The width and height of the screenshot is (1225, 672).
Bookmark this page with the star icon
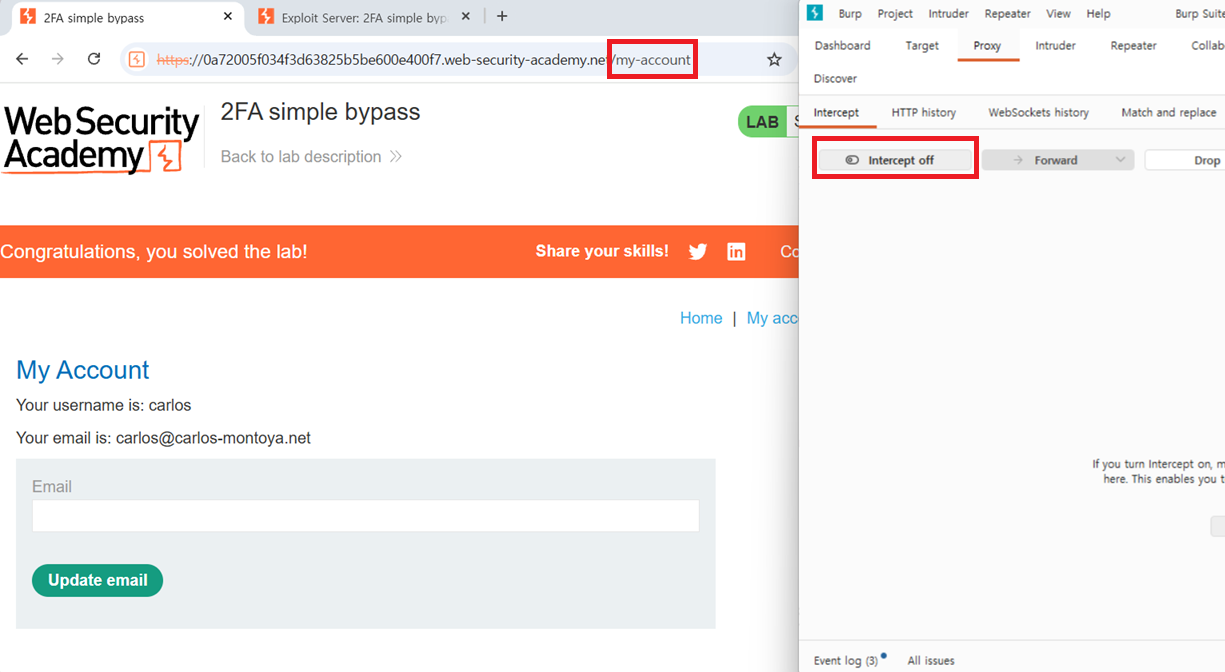pyautogui.click(x=774, y=60)
